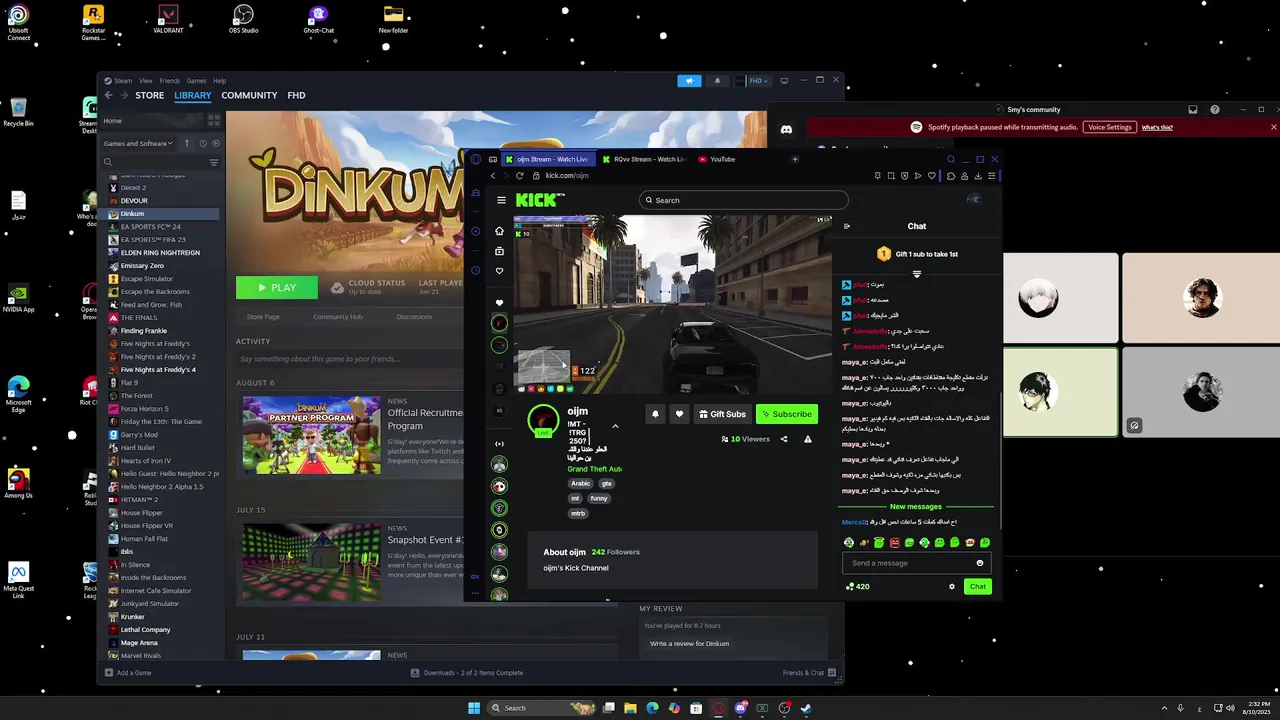Screen dimensions: 1280x720
Task: Select Forza Horizon 5 in Steam library
Action: [x=144, y=409]
